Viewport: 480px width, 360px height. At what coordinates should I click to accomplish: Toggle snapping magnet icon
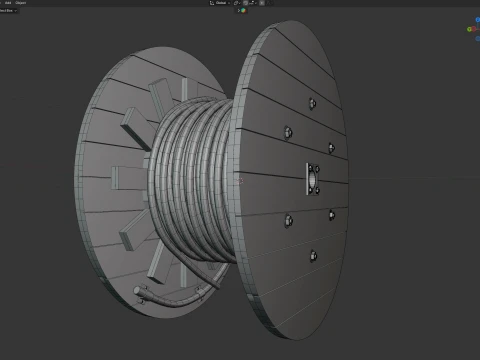(x=245, y=3)
